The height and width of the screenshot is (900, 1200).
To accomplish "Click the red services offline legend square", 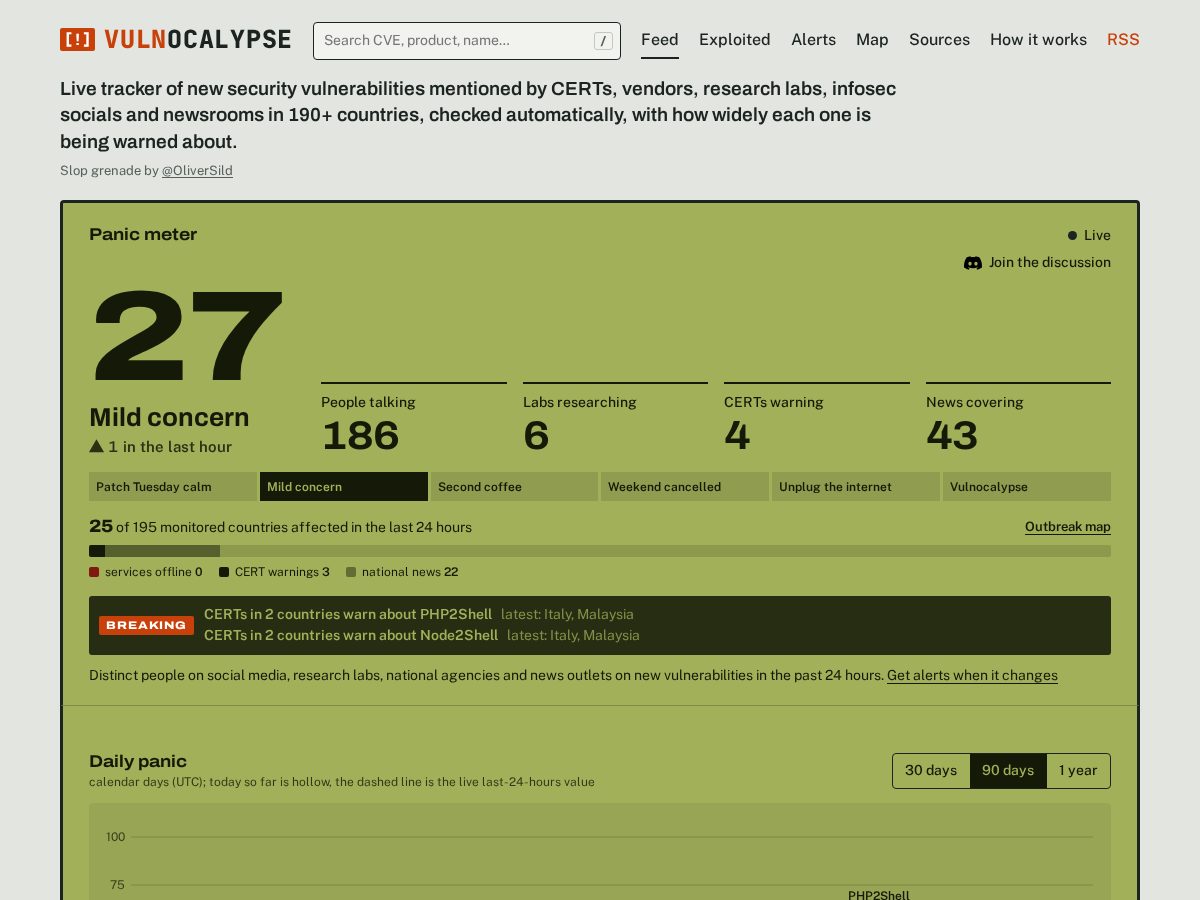I will point(94,572).
